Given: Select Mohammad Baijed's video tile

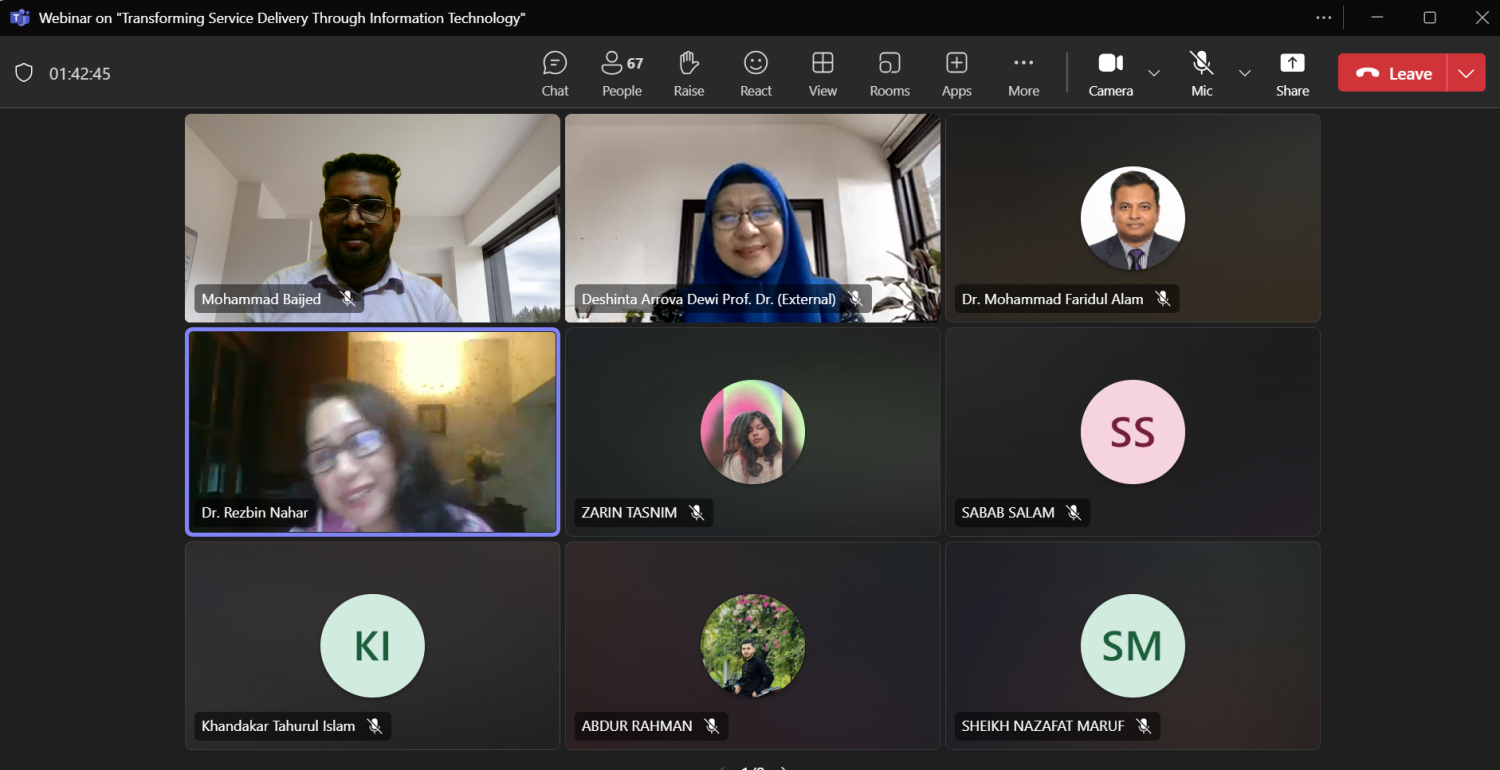Looking at the screenshot, I should 372,217.
